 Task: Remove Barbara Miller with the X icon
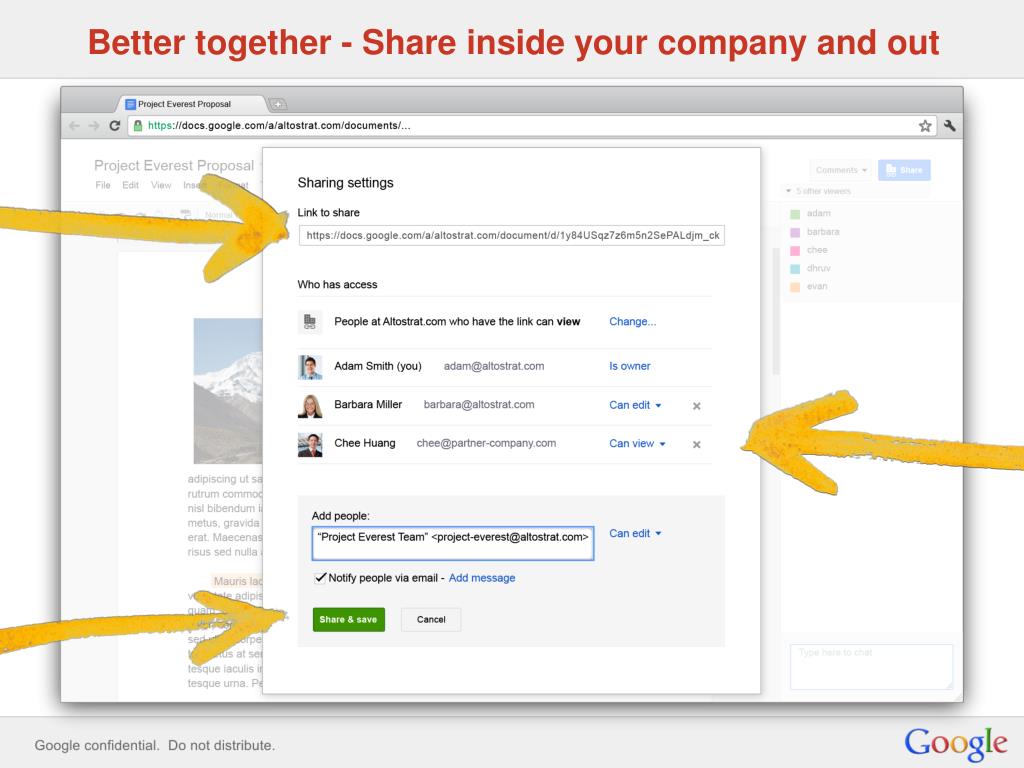pyautogui.click(x=697, y=406)
